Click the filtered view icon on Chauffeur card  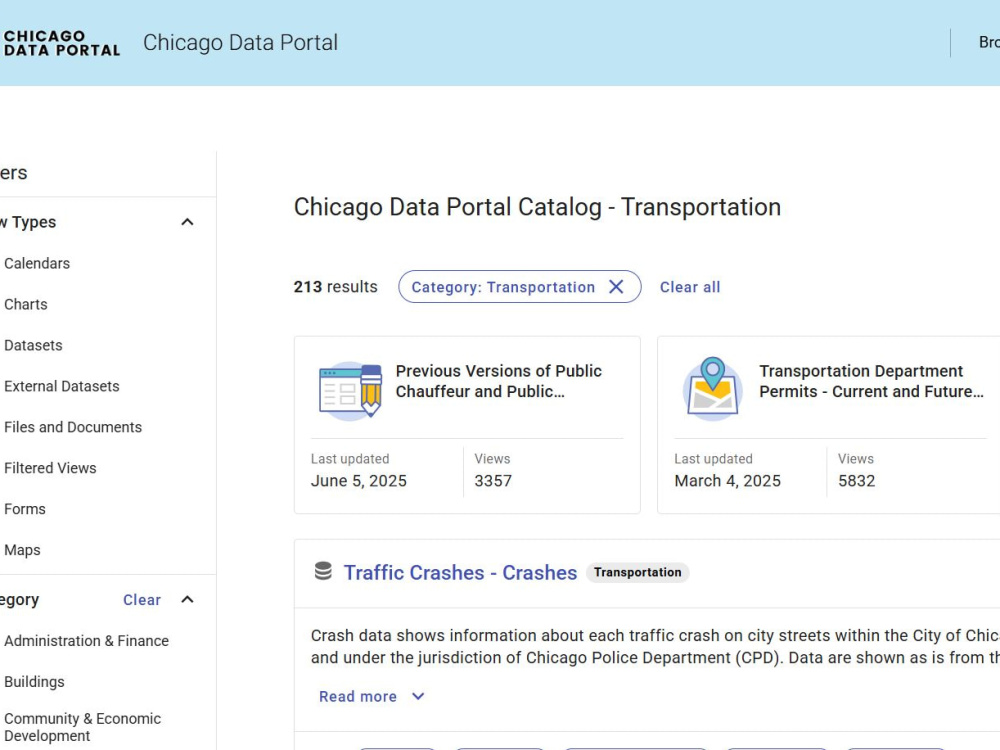tap(350, 390)
